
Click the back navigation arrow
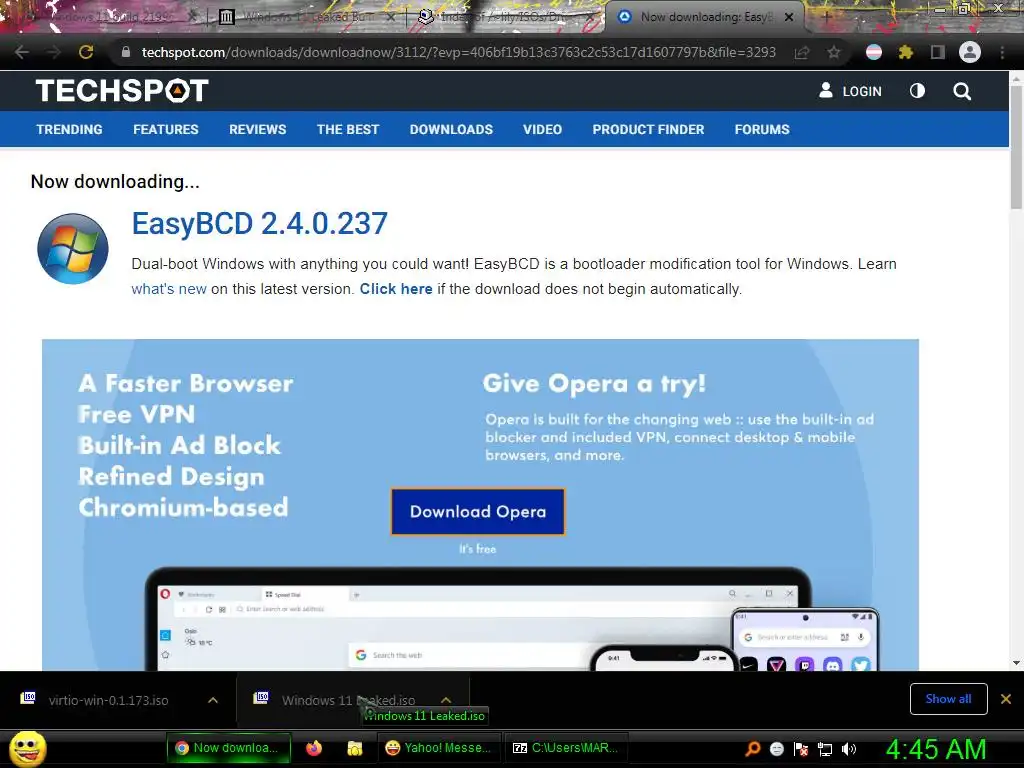[x=22, y=52]
